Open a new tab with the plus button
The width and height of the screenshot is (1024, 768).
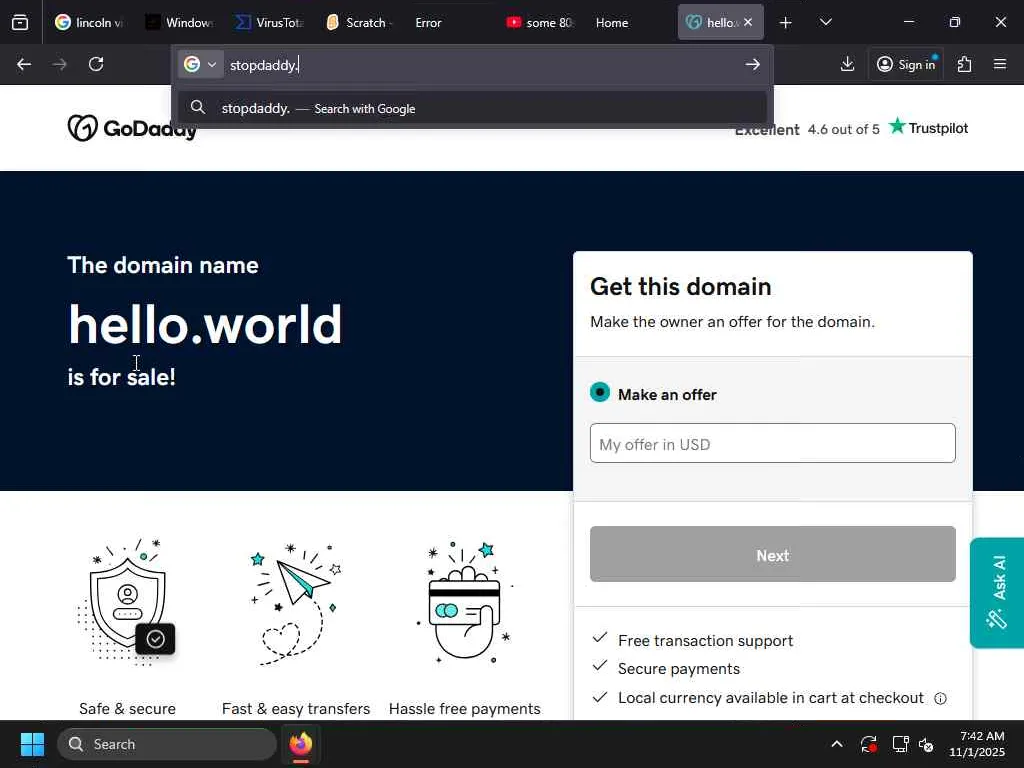pos(786,23)
